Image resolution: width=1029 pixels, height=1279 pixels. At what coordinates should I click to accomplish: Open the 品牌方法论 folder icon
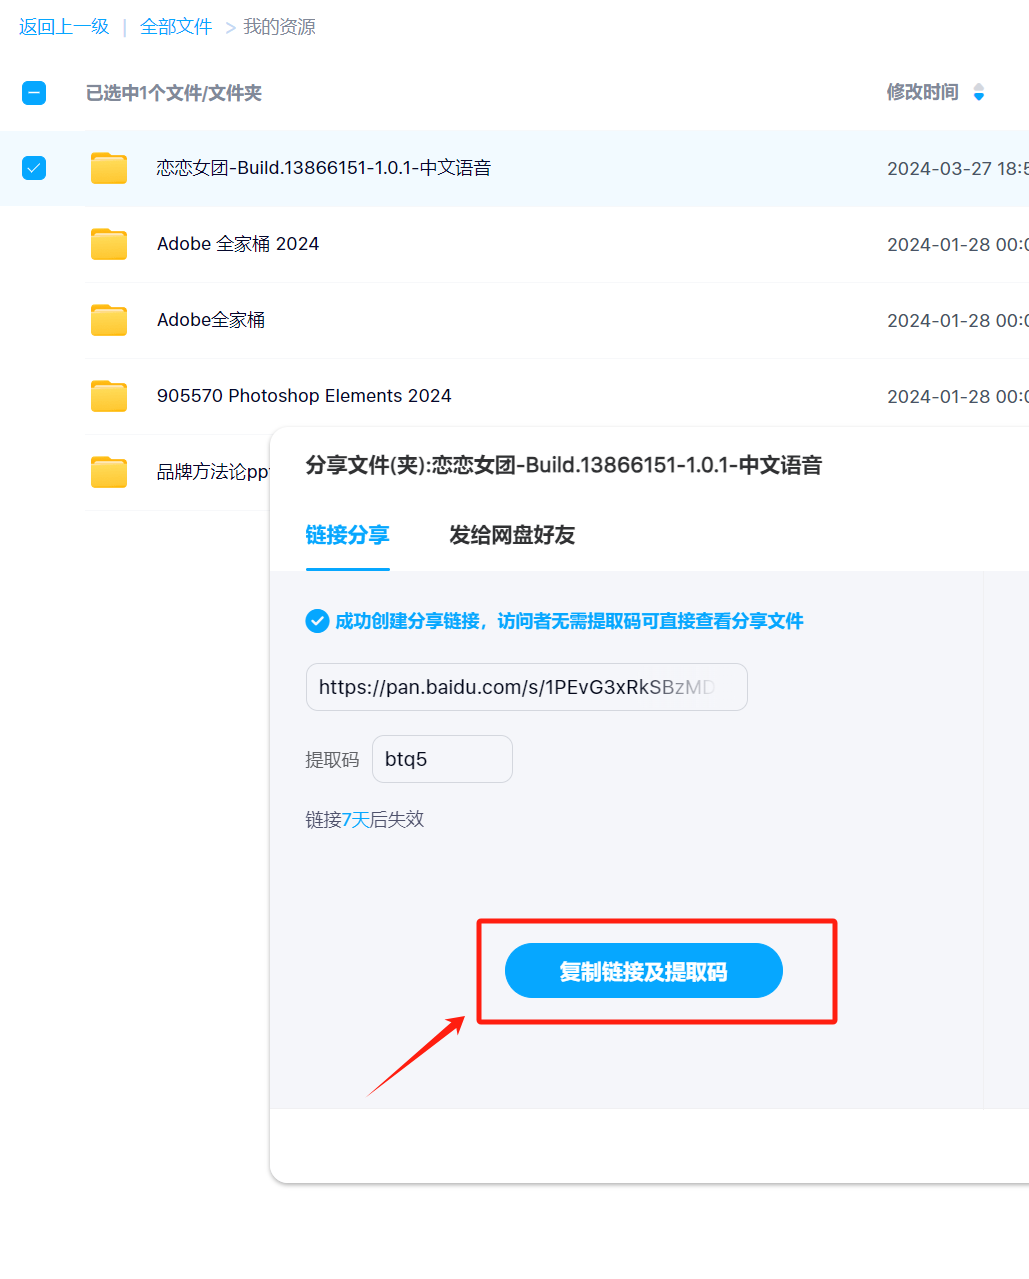[x=109, y=472]
